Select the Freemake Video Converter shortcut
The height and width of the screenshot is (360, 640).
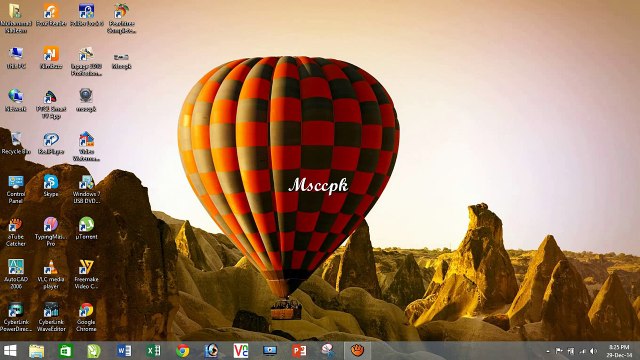pos(86,274)
